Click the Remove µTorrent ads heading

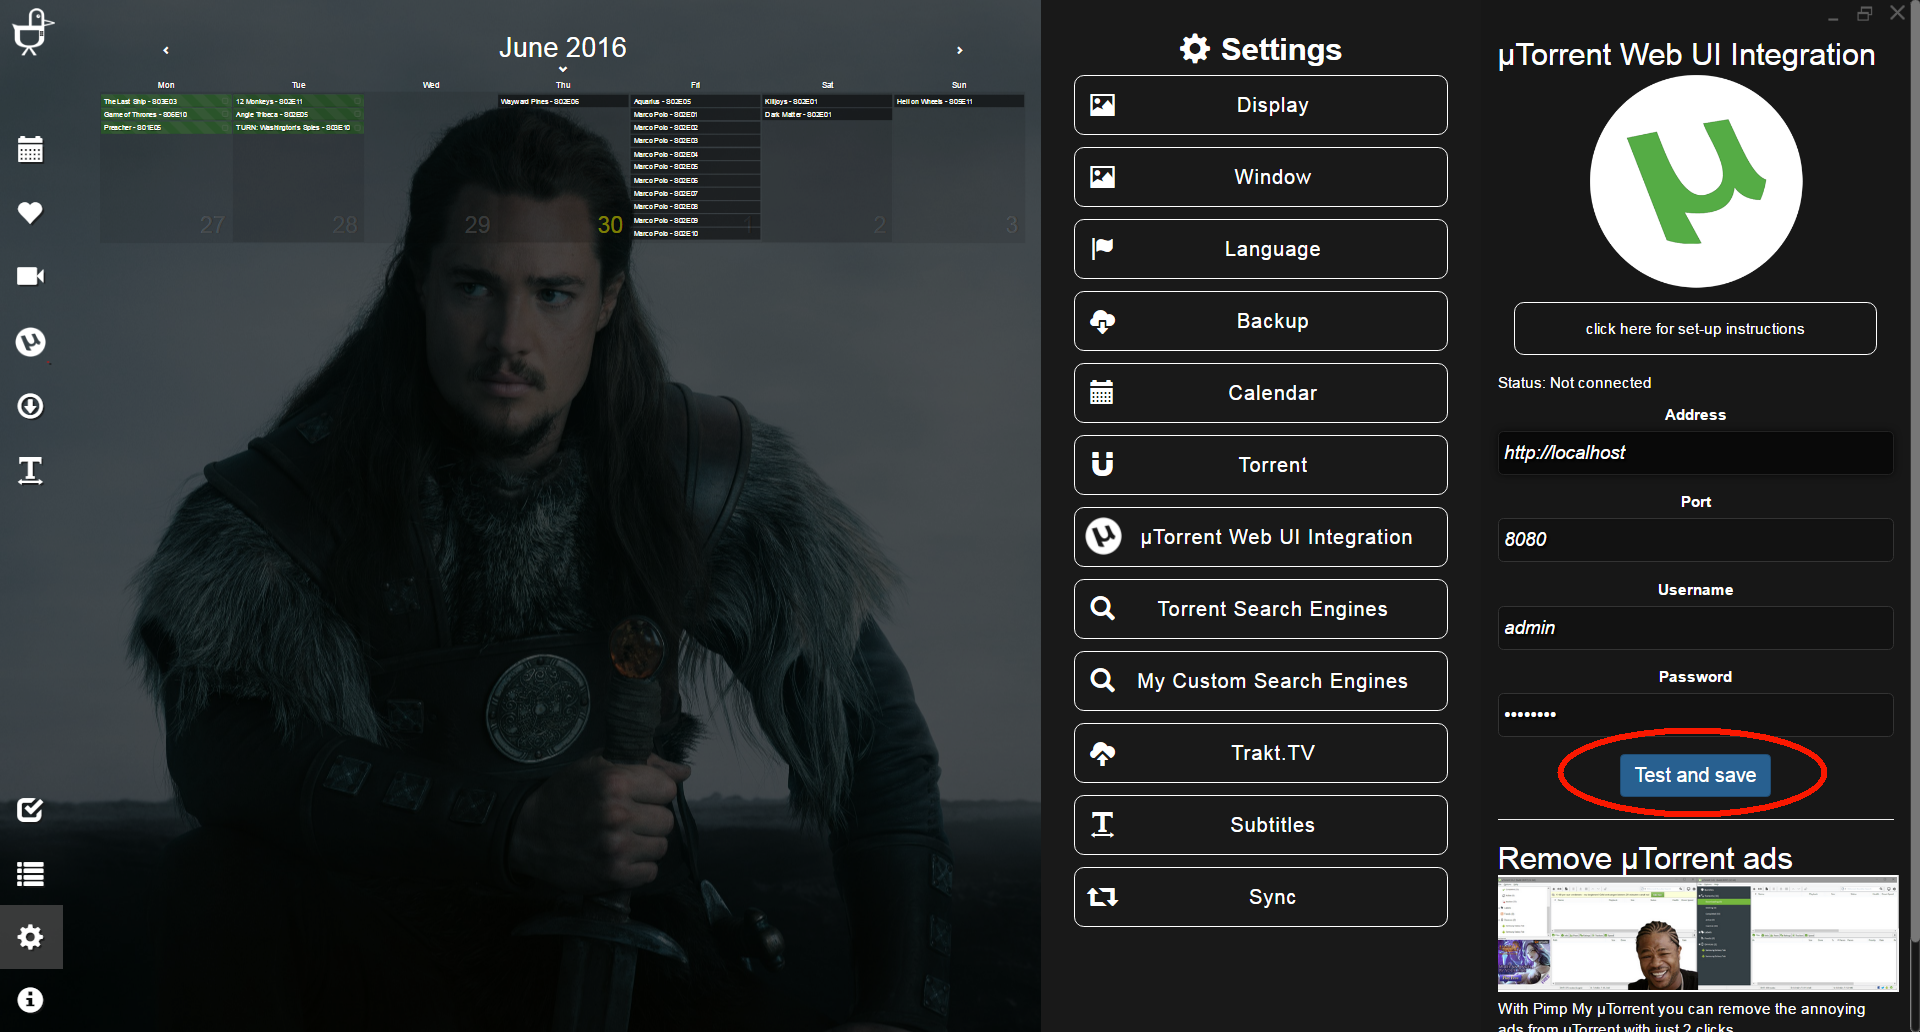(x=1645, y=858)
